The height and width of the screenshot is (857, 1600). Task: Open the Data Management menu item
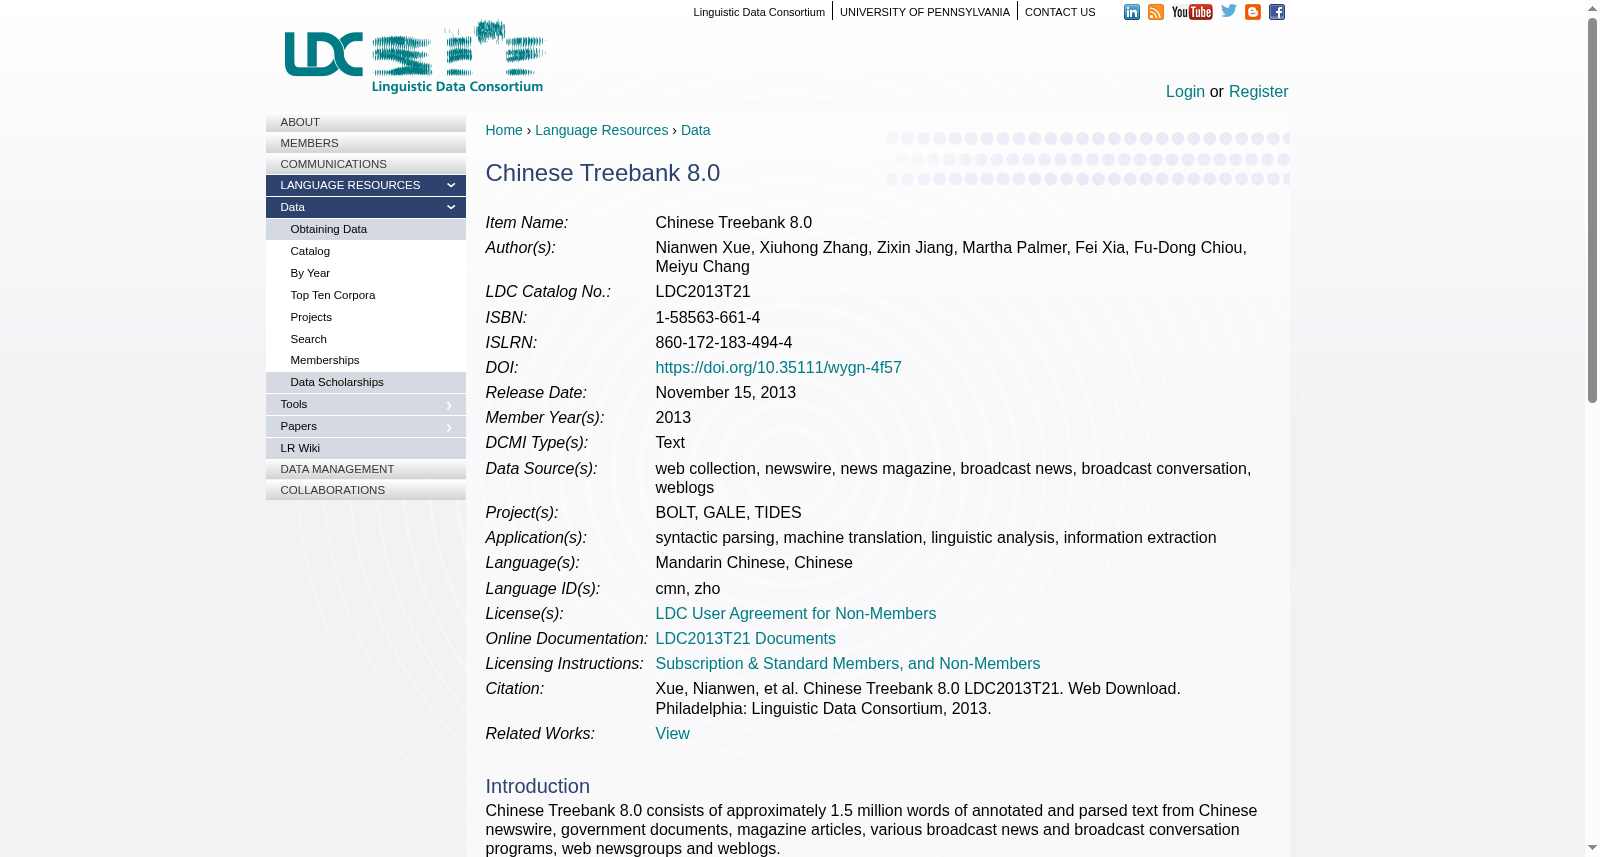pos(366,469)
